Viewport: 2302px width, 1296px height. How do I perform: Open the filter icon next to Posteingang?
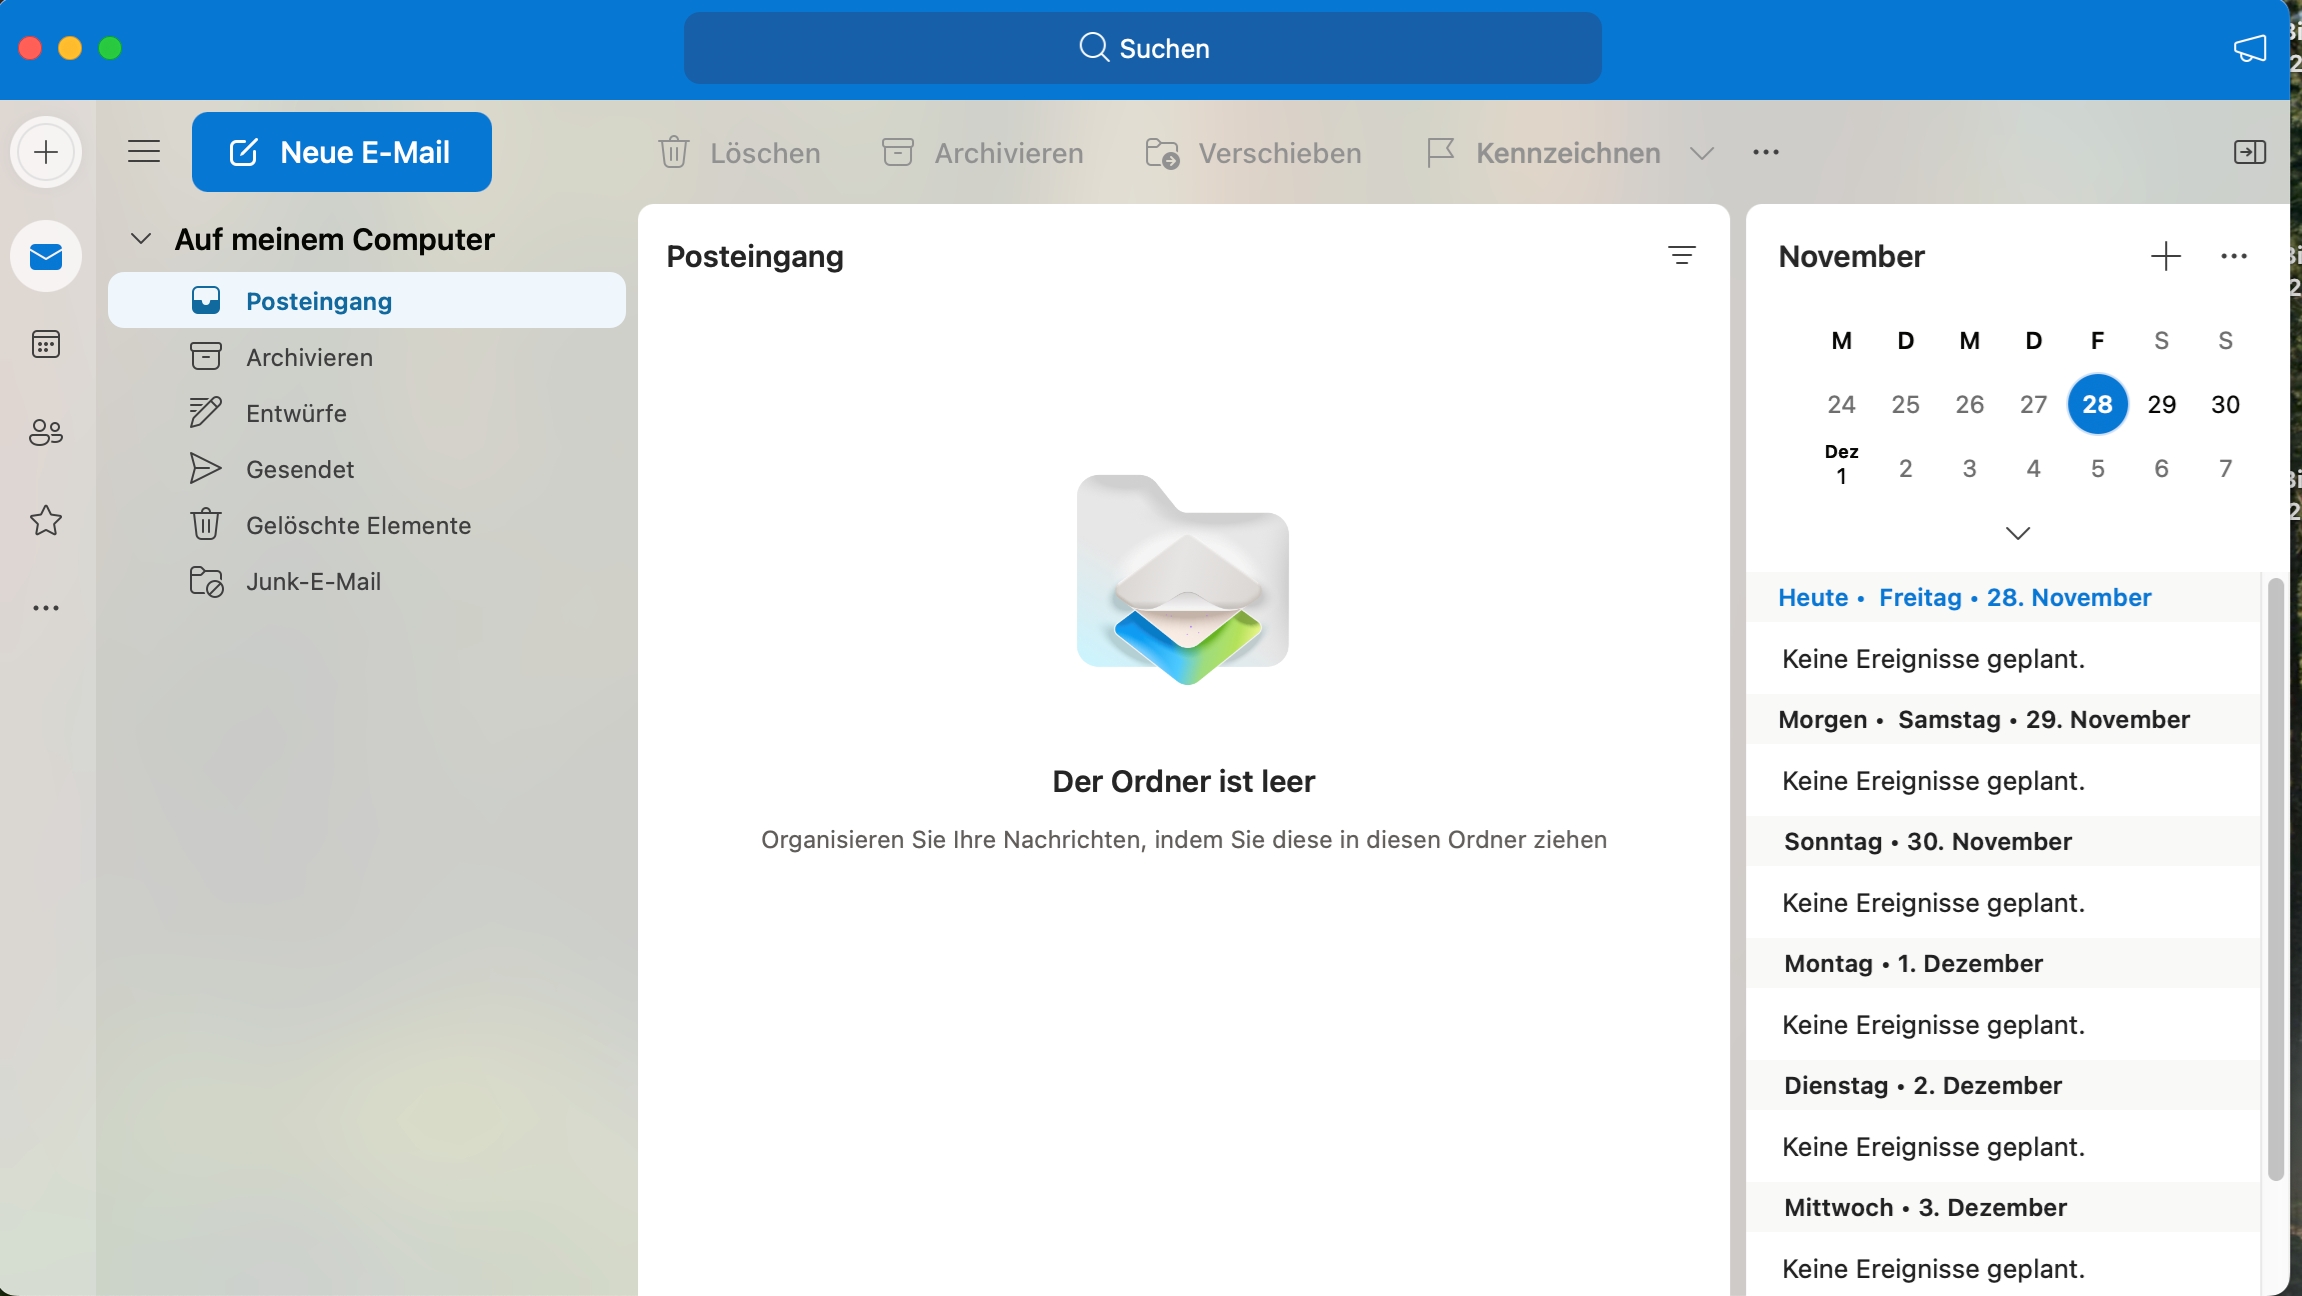[x=1682, y=256]
